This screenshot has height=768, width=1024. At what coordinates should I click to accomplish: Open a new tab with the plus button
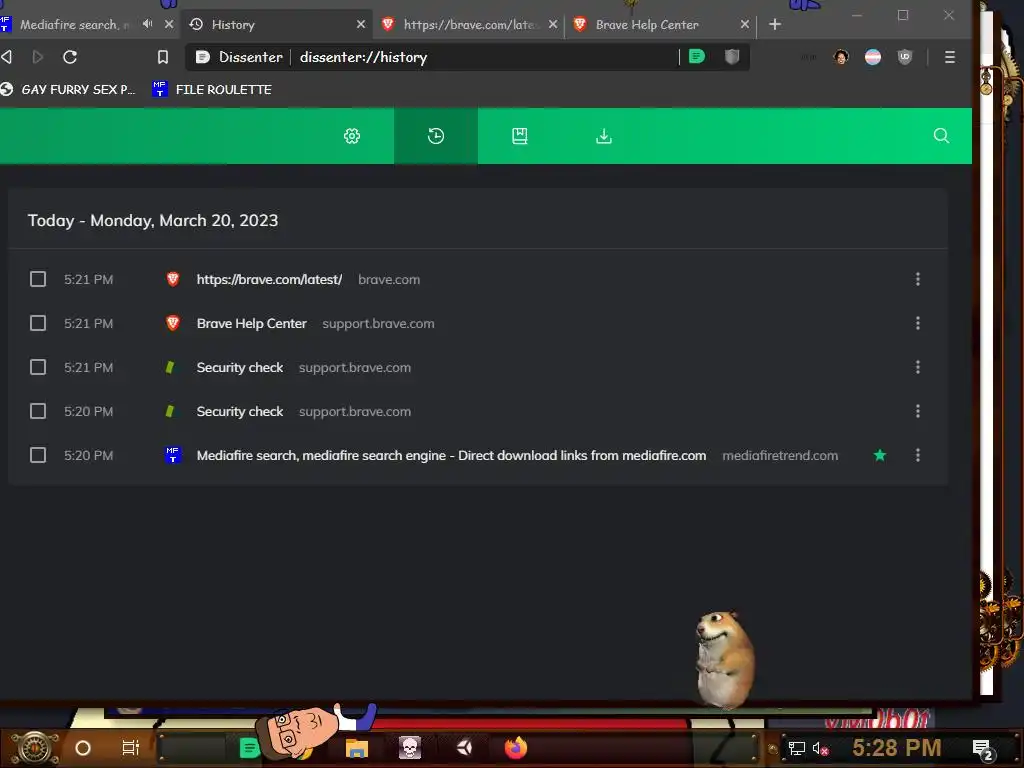point(775,24)
